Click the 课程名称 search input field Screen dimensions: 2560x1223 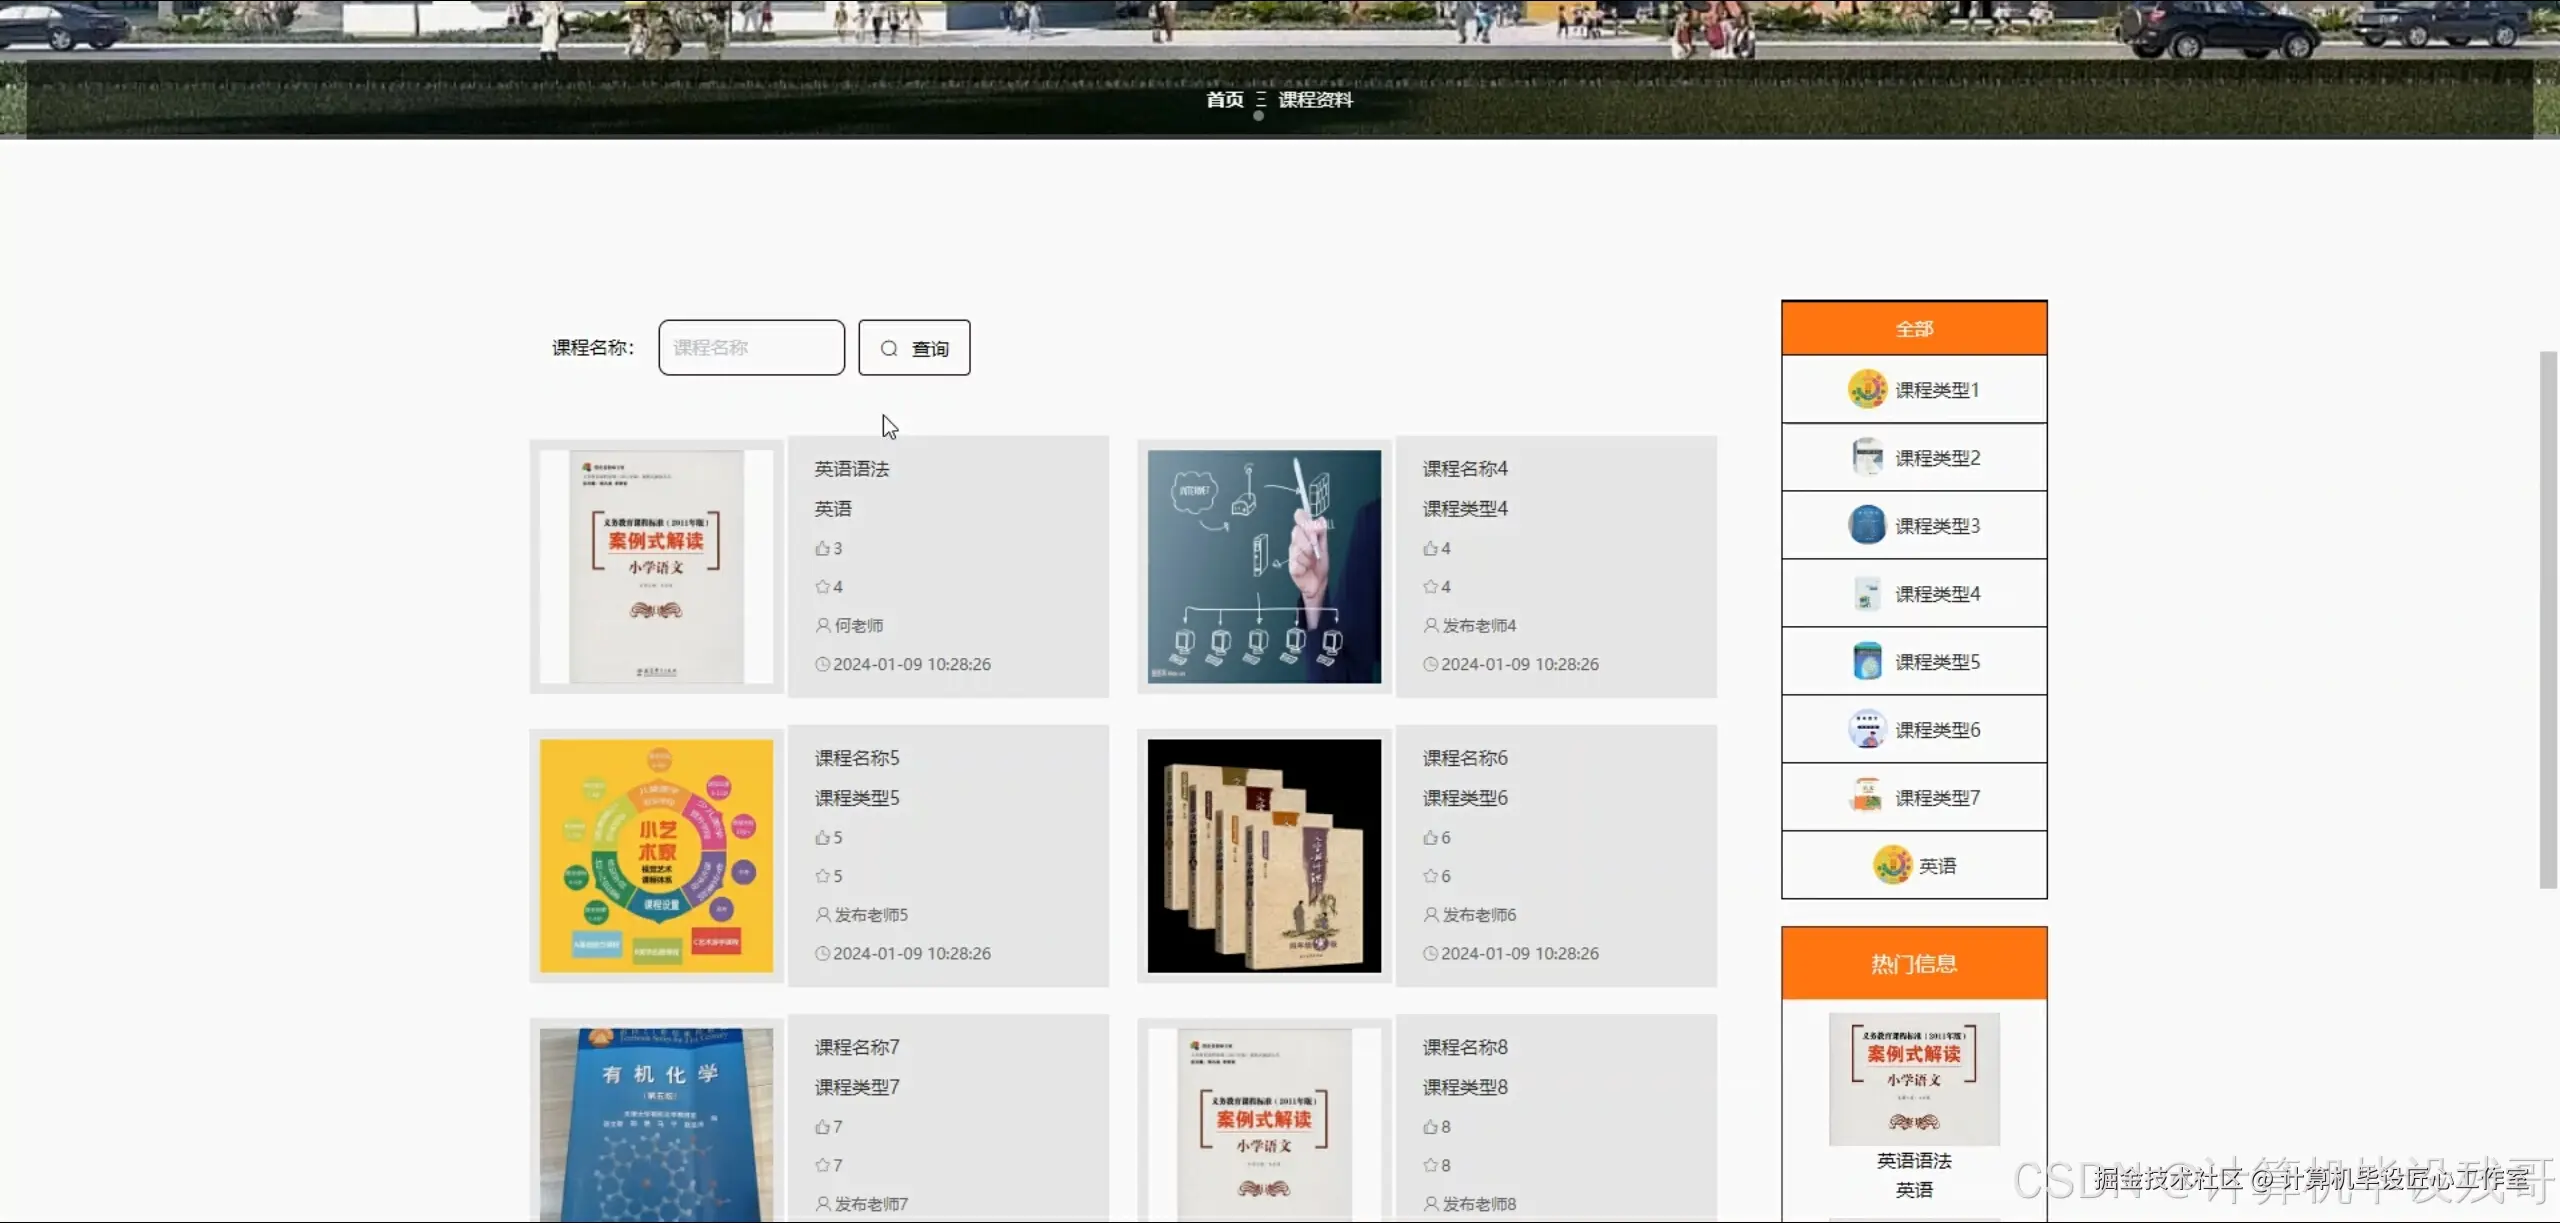[x=751, y=348]
